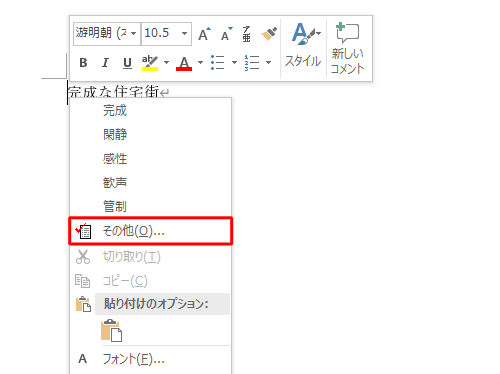Select the format painter brush
This screenshot has height=374, width=500.
coord(269,34)
